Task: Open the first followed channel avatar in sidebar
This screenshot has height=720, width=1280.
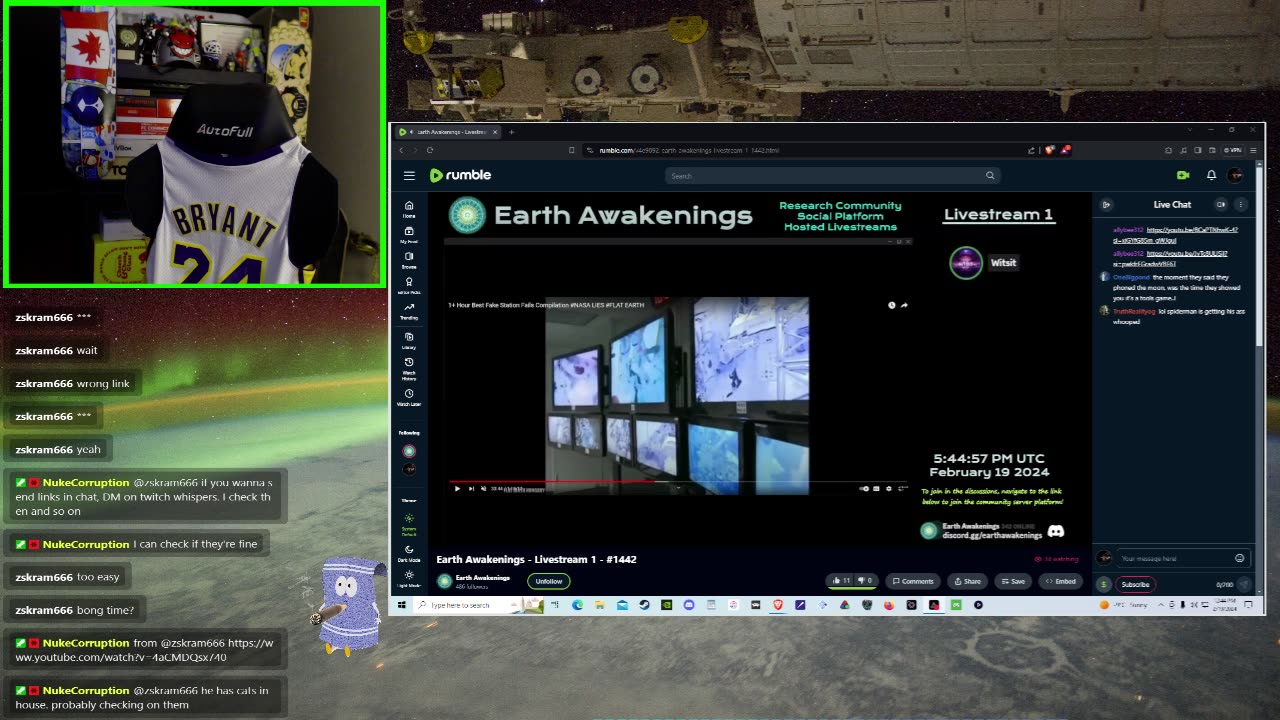Action: (x=409, y=451)
